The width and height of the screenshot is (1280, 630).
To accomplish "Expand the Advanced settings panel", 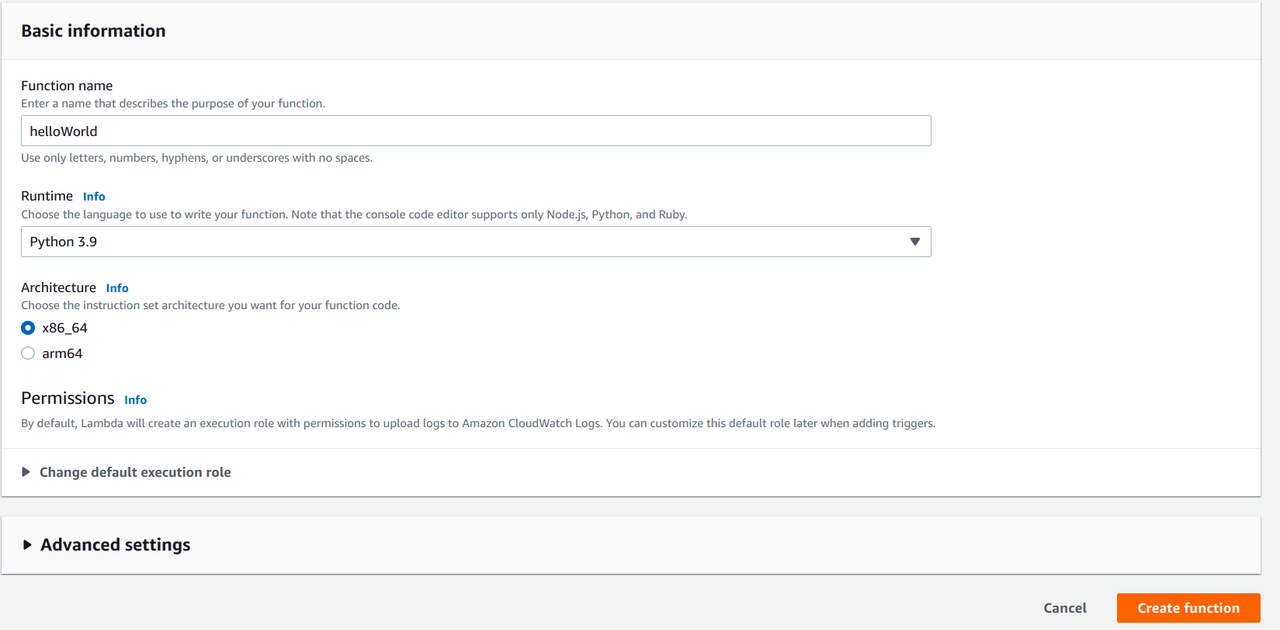I will point(115,545).
